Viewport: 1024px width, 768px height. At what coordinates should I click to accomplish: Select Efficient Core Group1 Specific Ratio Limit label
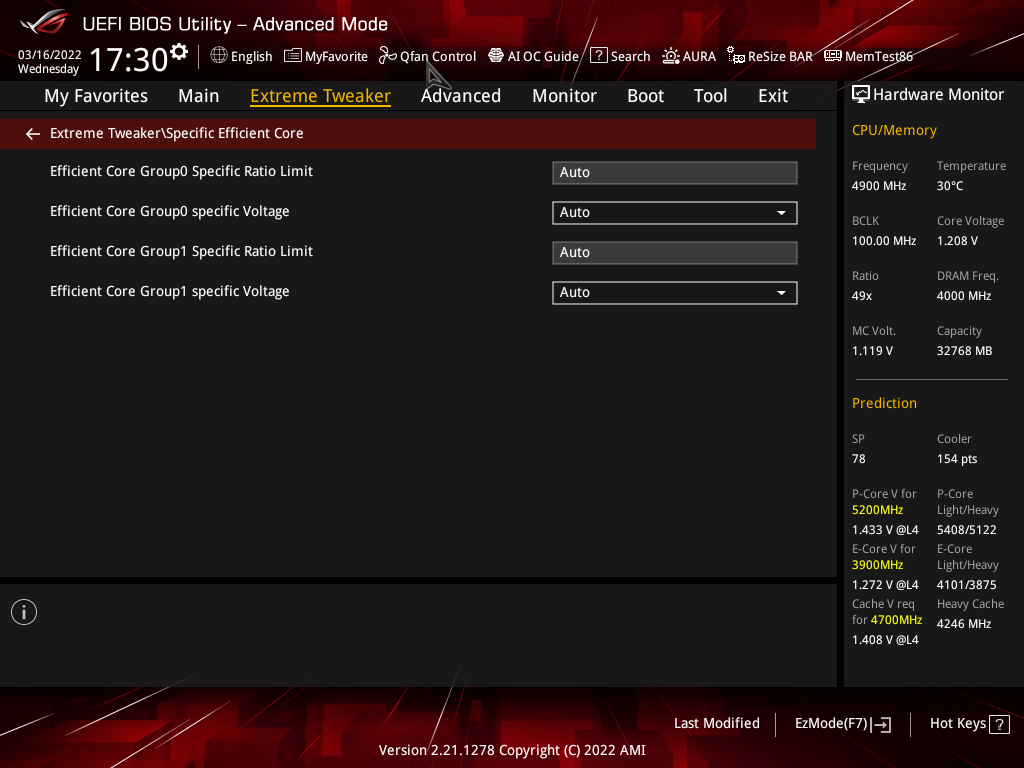pyautogui.click(x=181, y=251)
